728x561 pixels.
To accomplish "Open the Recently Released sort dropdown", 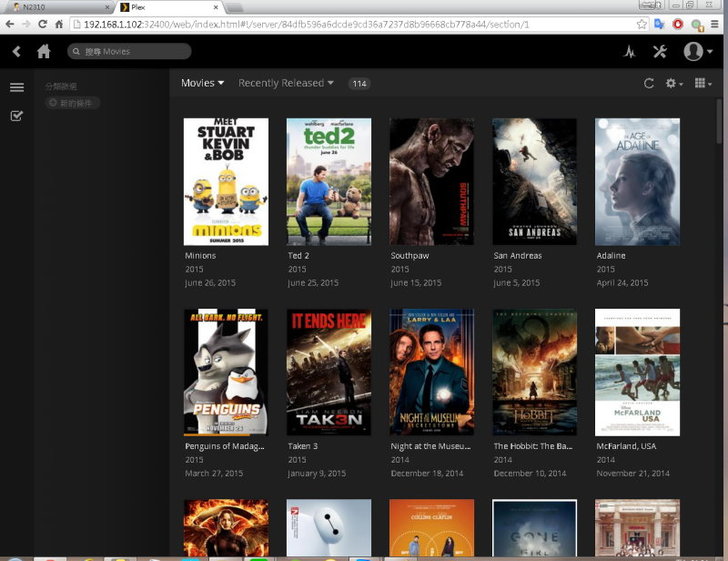I will [x=286, y=83].
